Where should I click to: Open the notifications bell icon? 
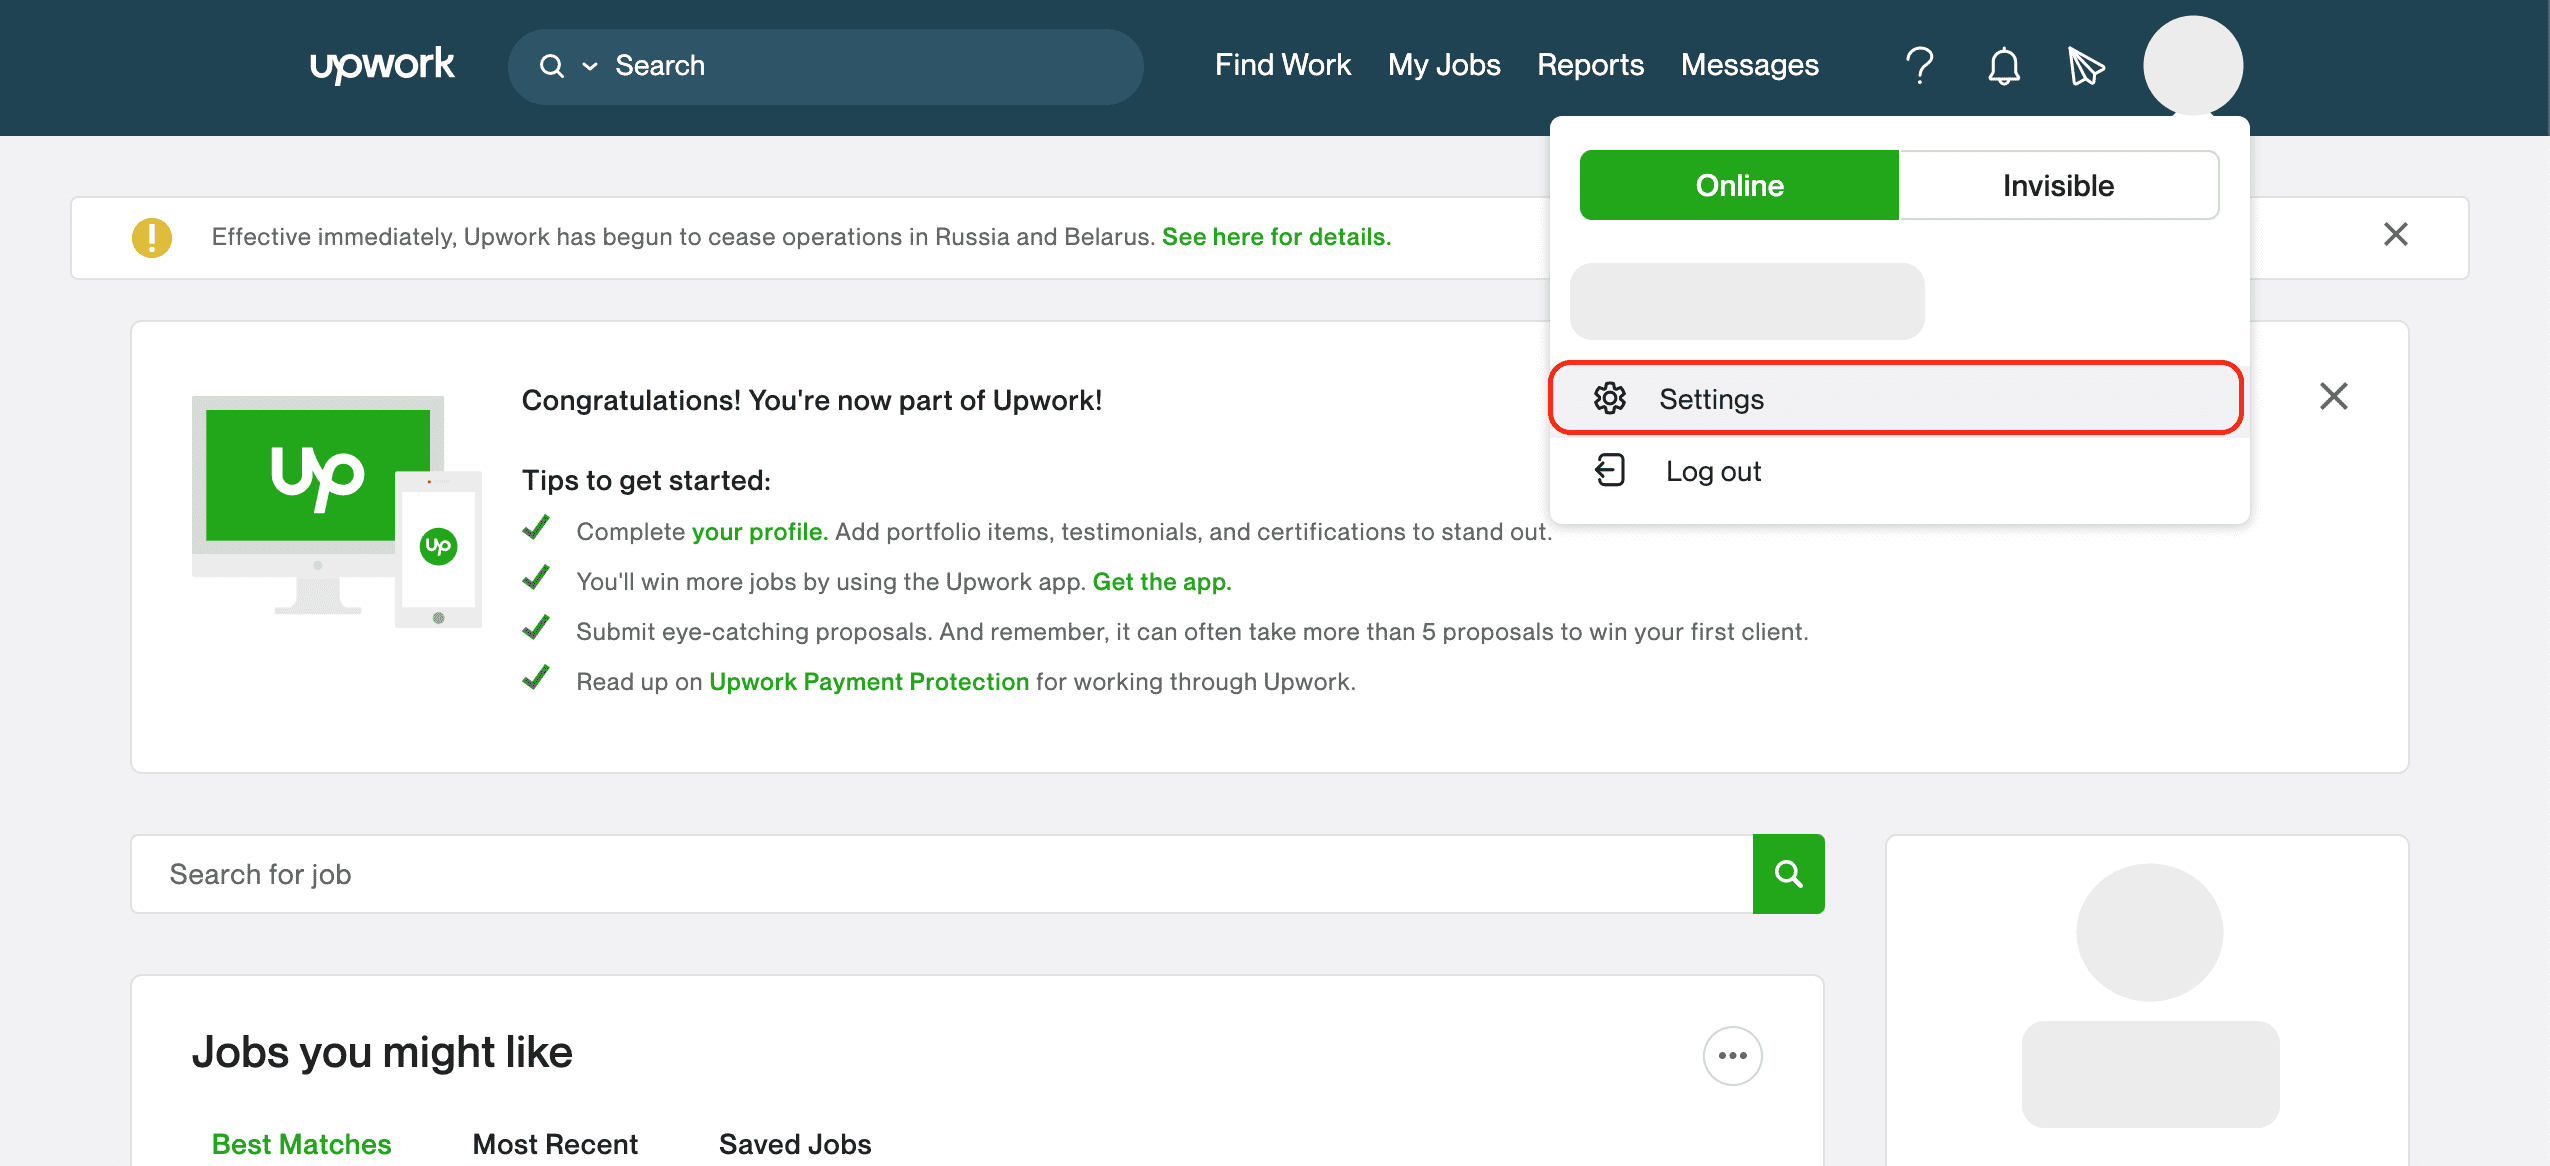[x=2003, y=66]
